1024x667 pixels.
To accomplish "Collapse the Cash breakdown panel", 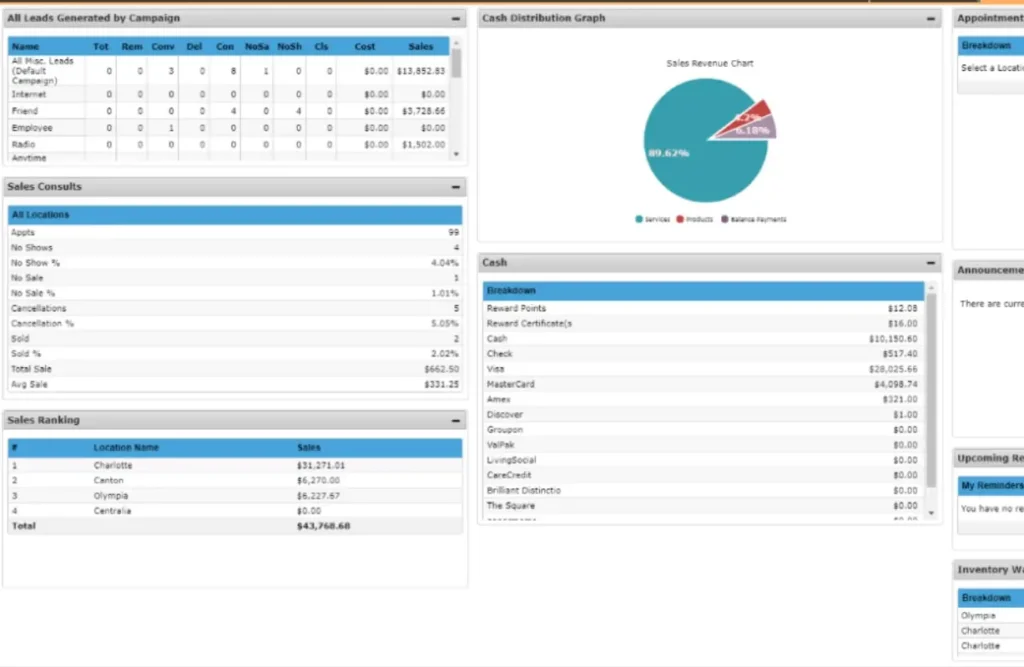I will 931,262.
